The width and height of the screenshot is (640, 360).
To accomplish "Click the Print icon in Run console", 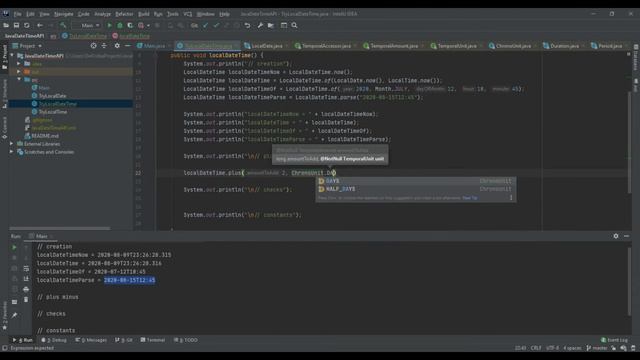I will coord(26,289).
